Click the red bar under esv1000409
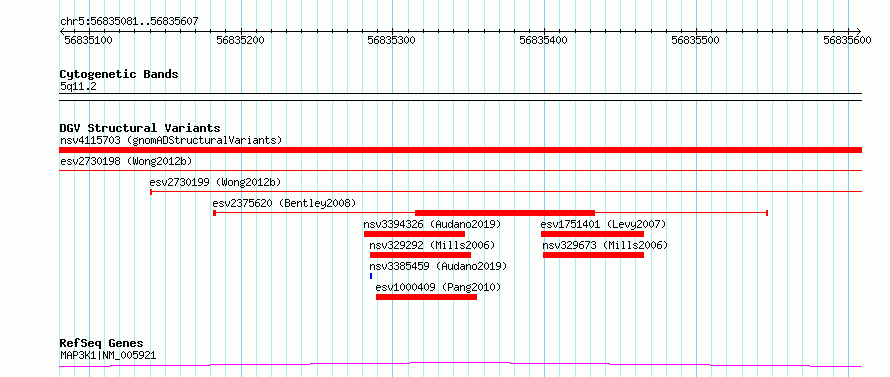 coord(426,297)
